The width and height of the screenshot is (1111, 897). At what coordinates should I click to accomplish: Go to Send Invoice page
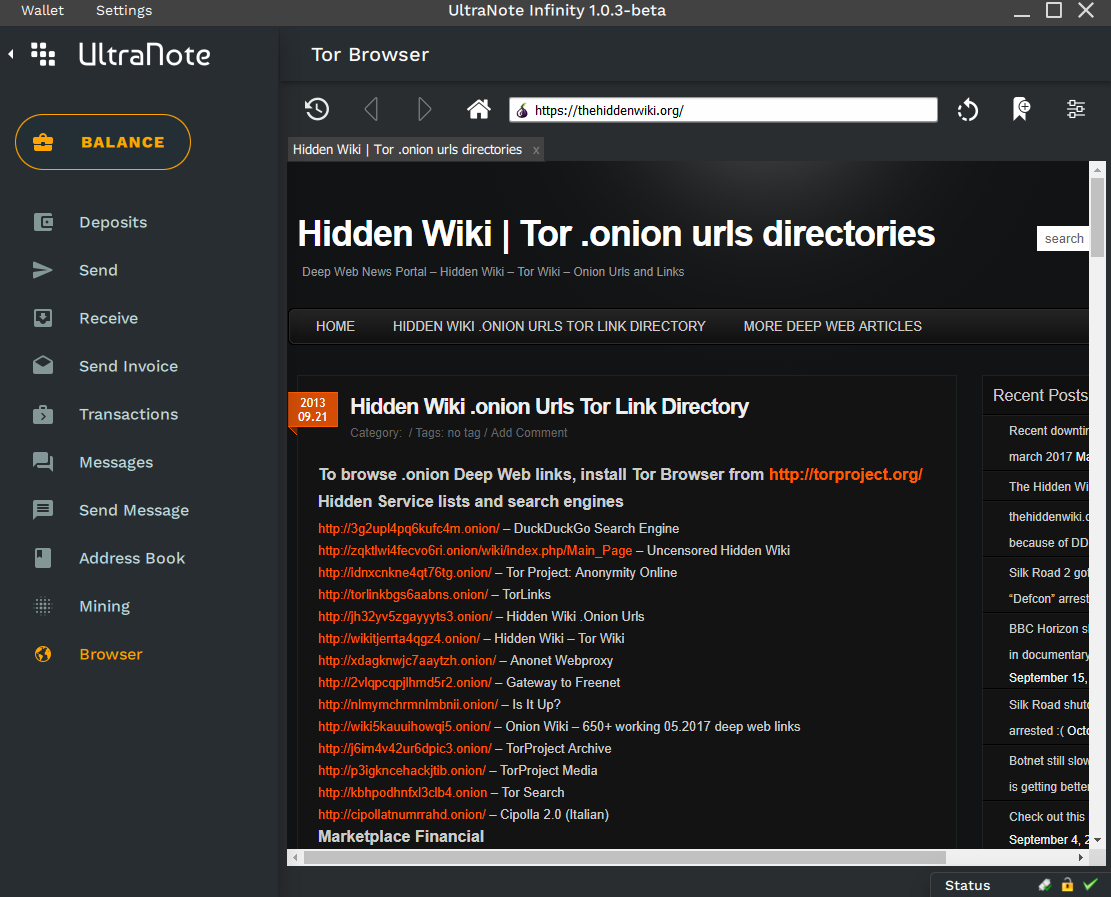click(x=128, y=366)
